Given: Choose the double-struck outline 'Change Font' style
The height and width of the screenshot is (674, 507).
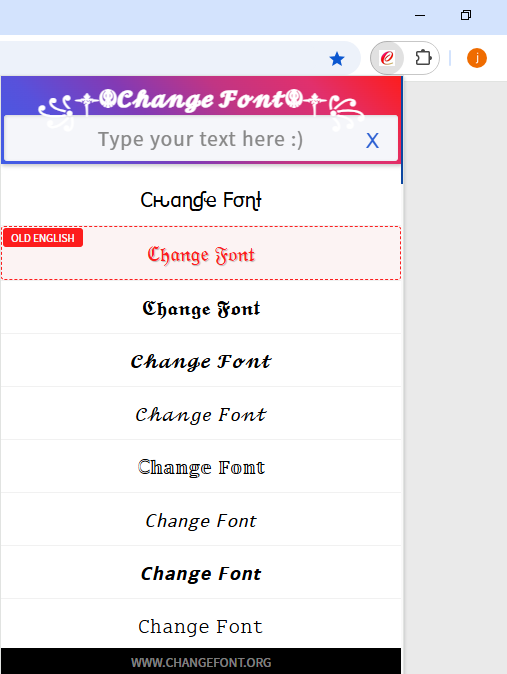Looking at the screenshot, I should [x=201, y=467].
